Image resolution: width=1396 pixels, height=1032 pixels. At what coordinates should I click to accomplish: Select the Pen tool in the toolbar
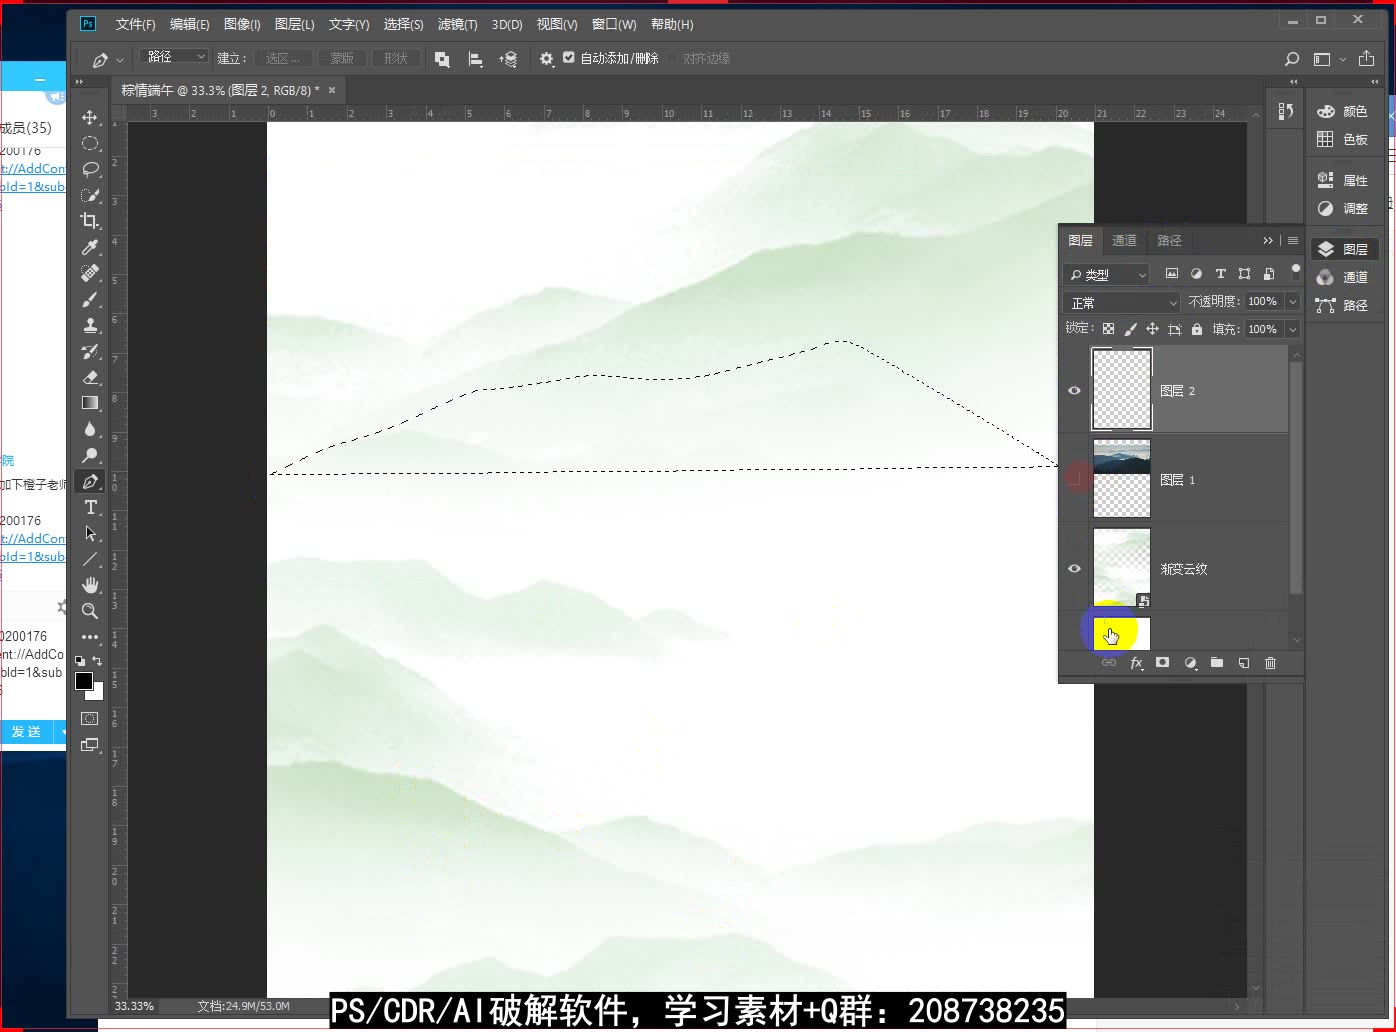(90, 481)
